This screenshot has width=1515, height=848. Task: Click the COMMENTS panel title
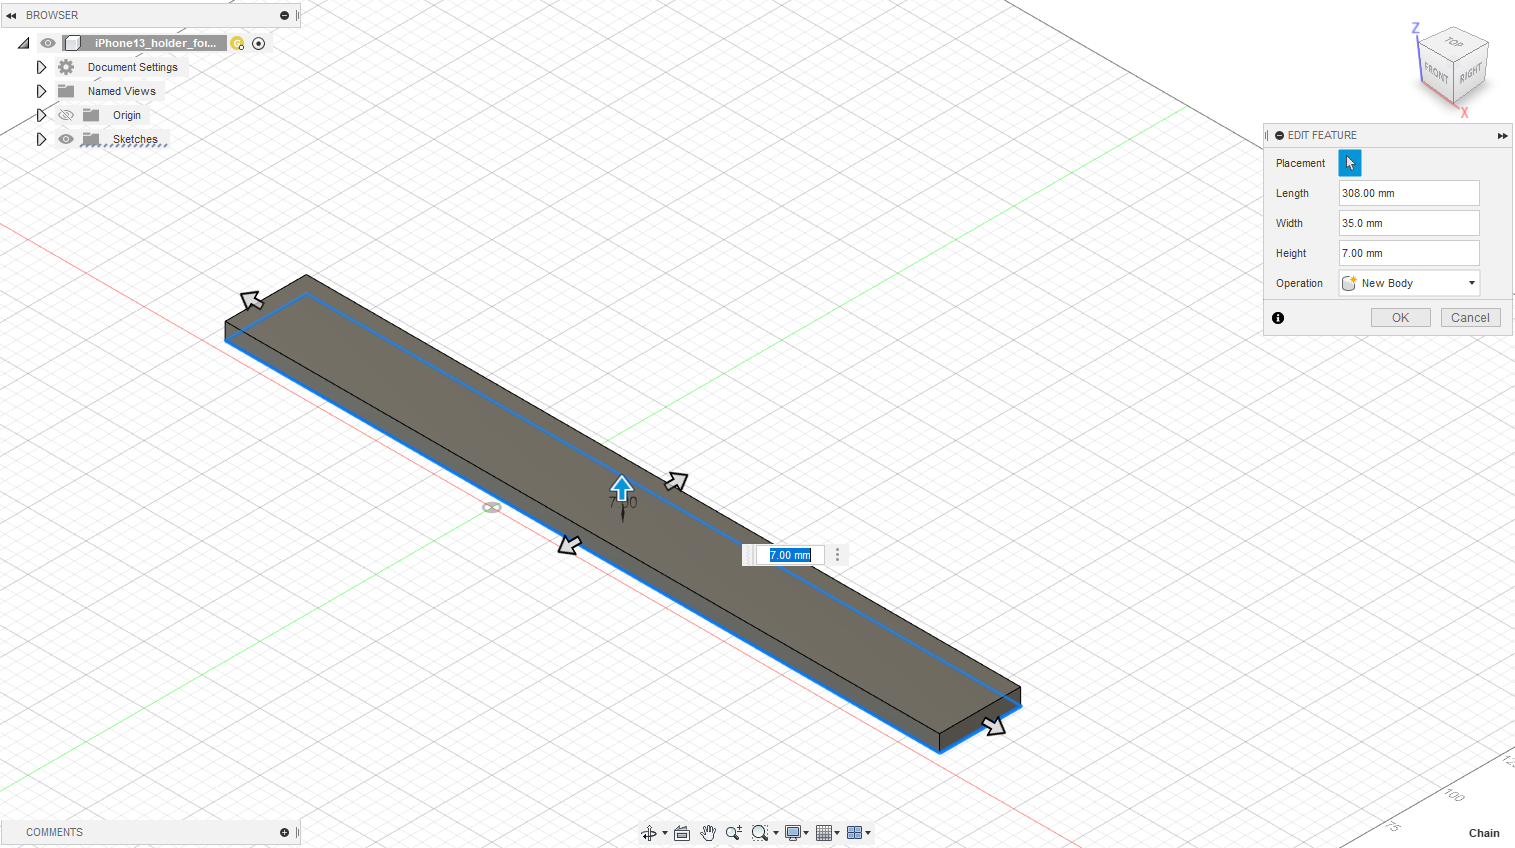(x=55, y=832)
